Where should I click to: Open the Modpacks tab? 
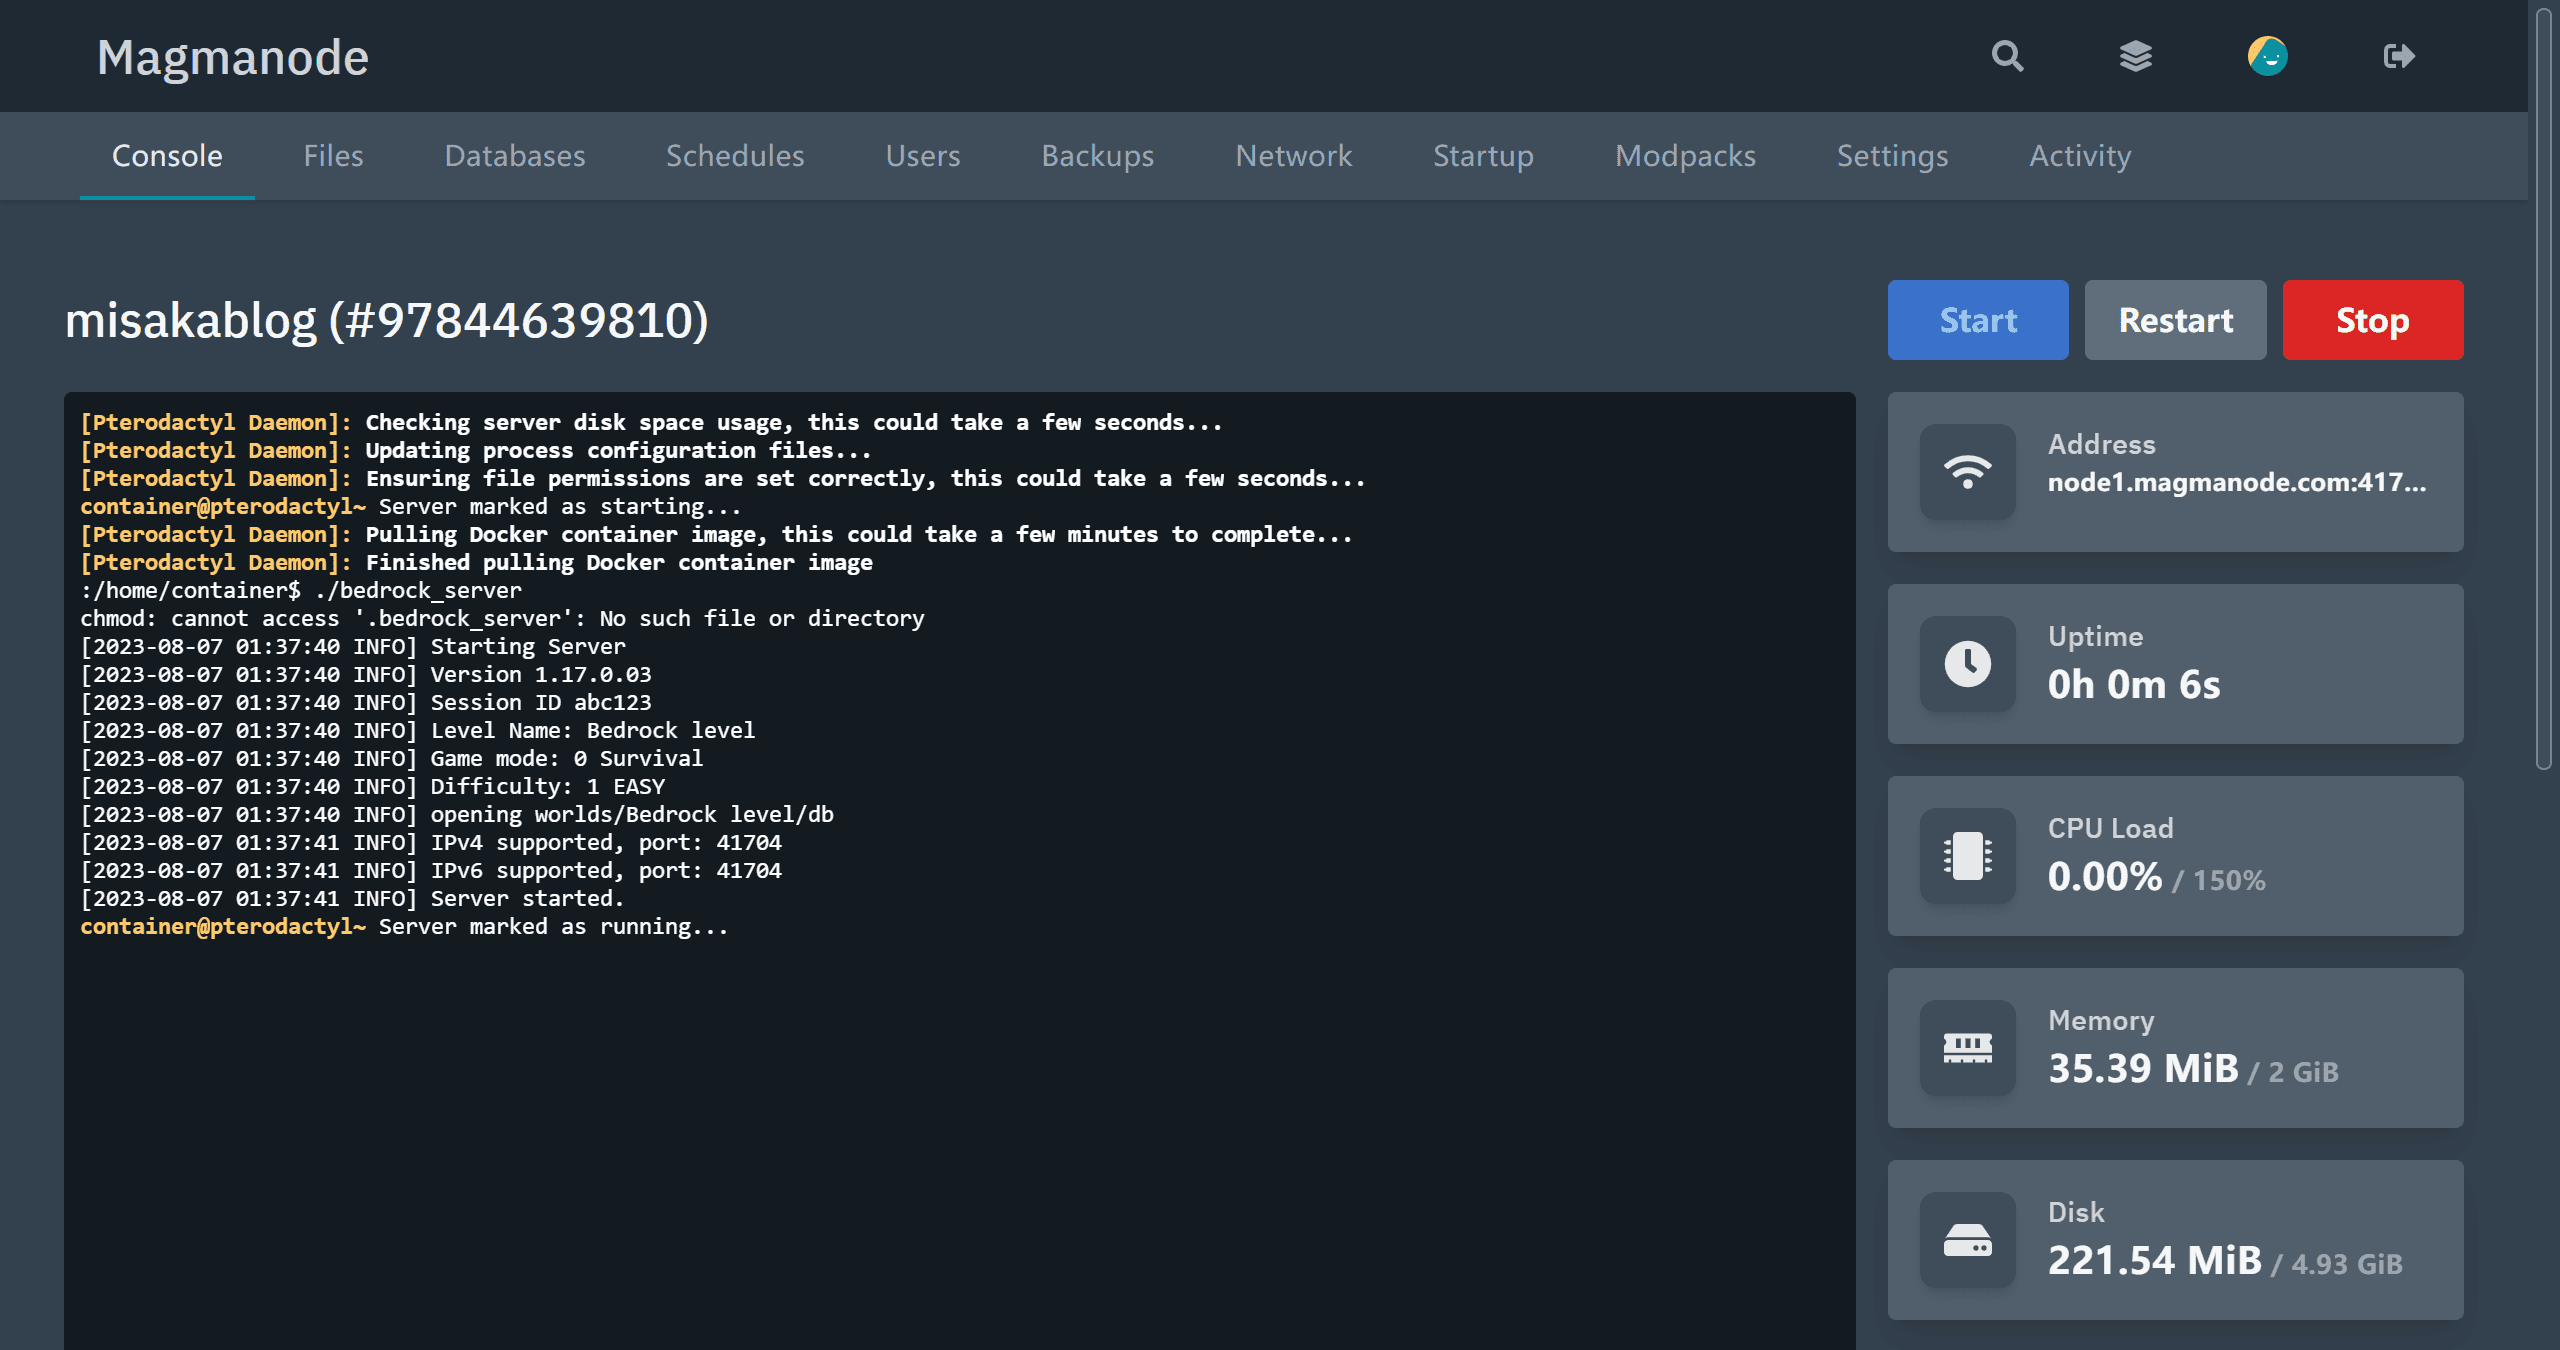(1685, 156)
